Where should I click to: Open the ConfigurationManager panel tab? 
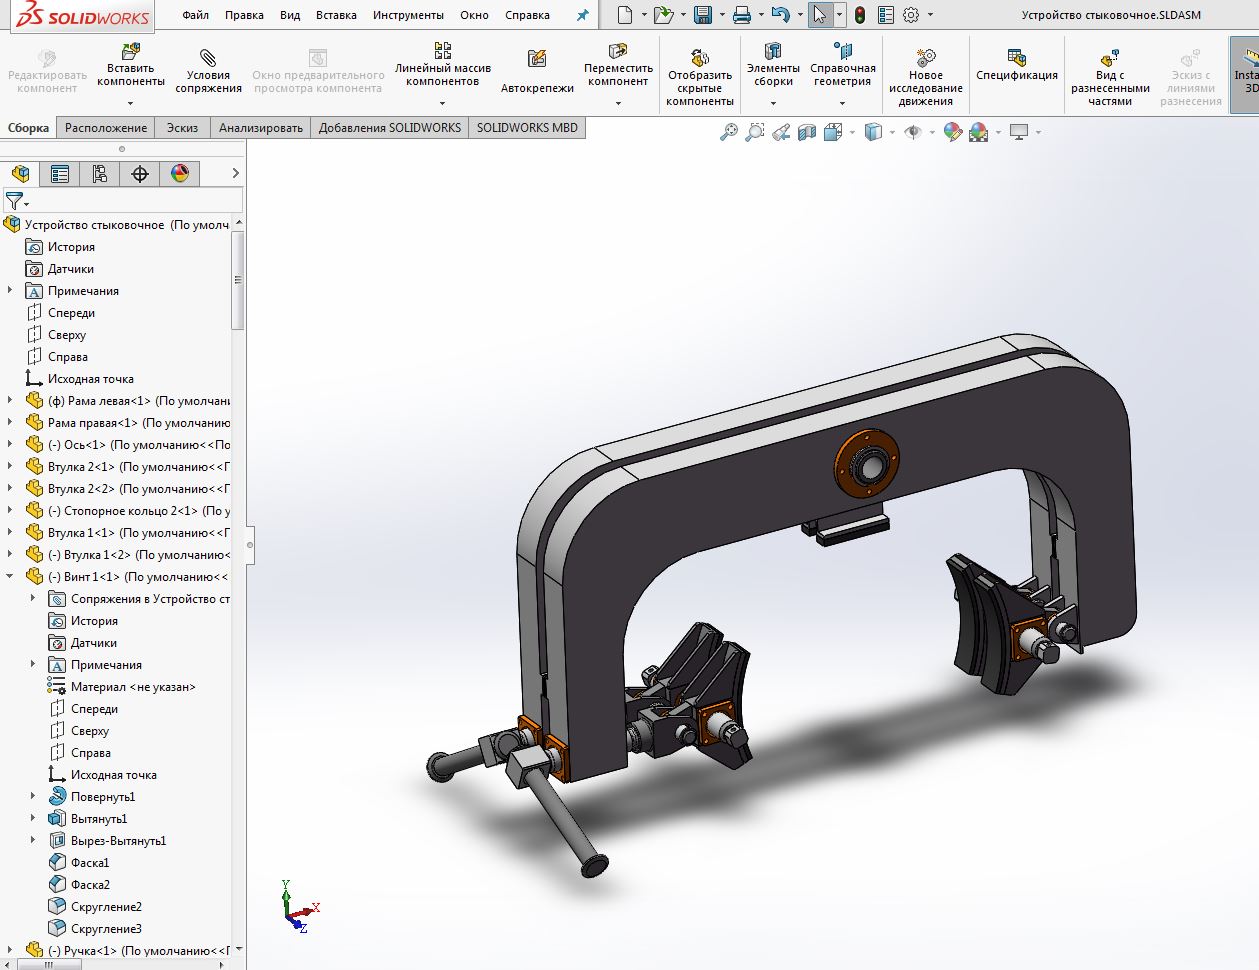click(x=100, y=174)
